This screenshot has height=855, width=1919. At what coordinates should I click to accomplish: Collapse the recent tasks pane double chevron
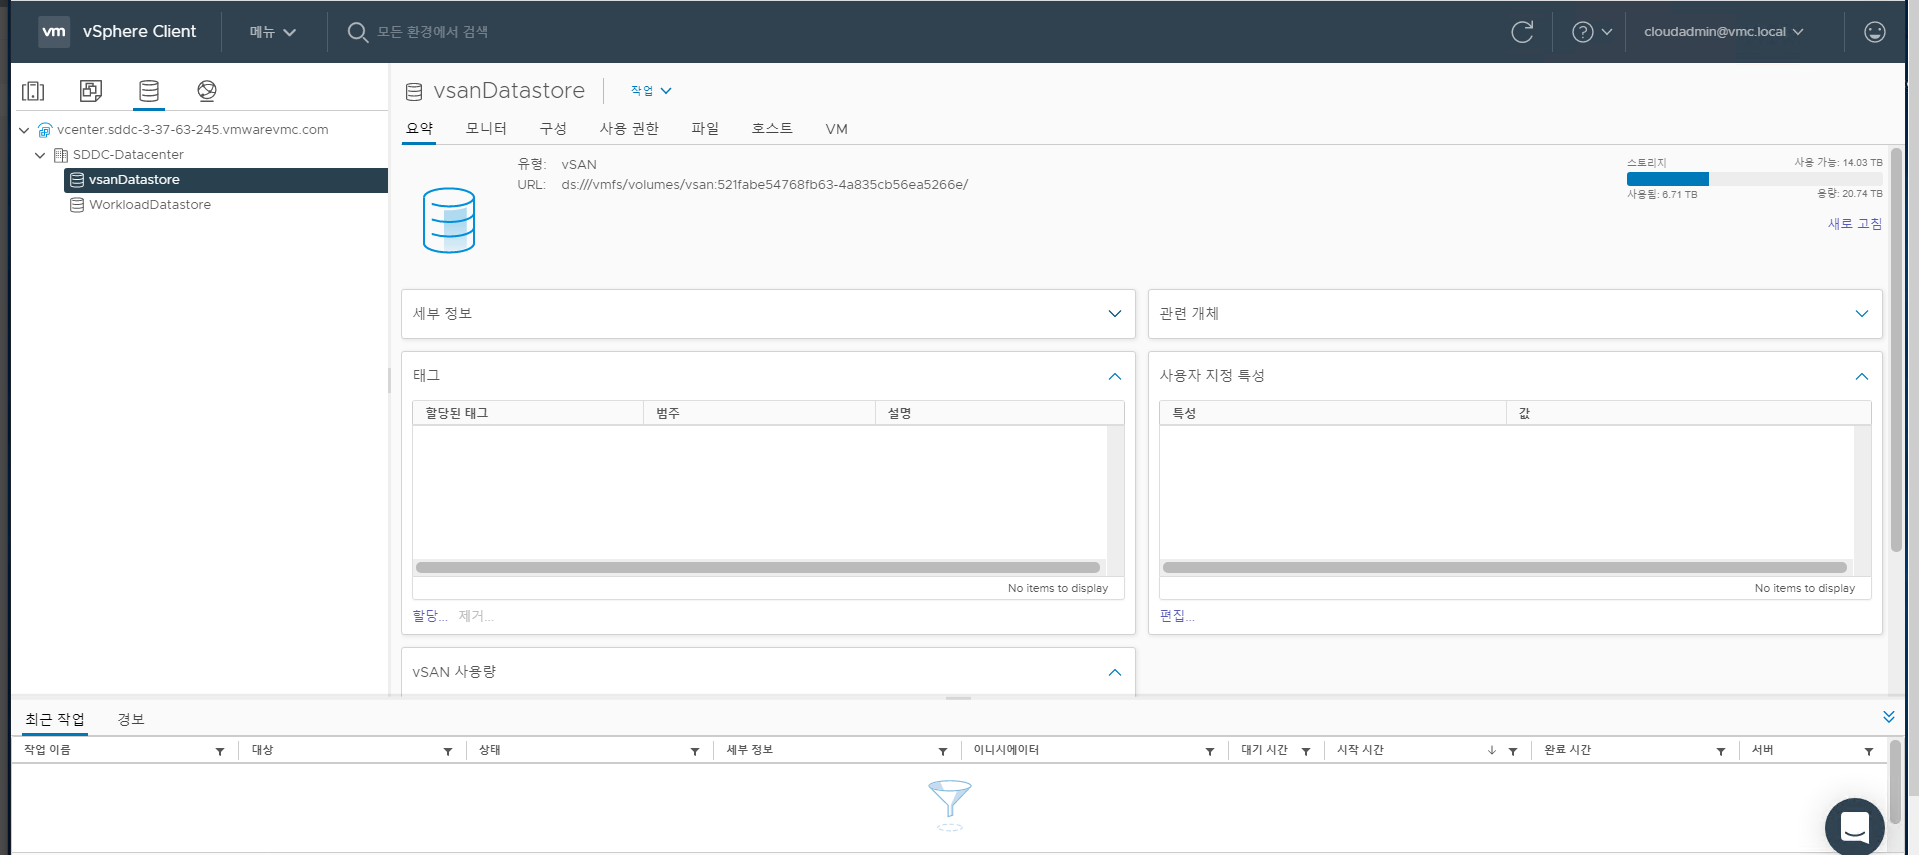click(x=1889, y=717)
